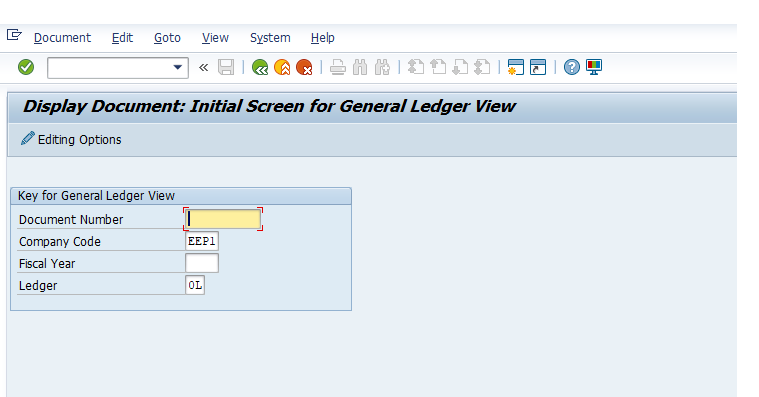Click the First Page navigation icon

(416, 67)
